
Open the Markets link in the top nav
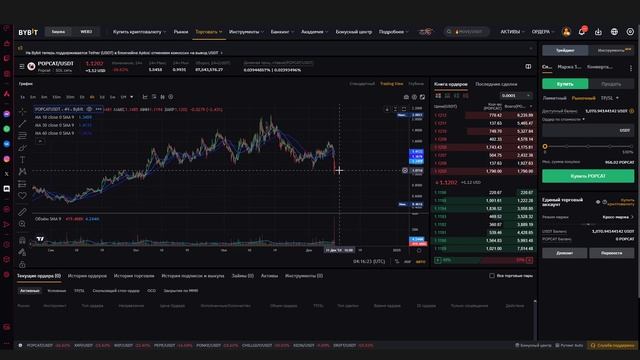(181, 32)
